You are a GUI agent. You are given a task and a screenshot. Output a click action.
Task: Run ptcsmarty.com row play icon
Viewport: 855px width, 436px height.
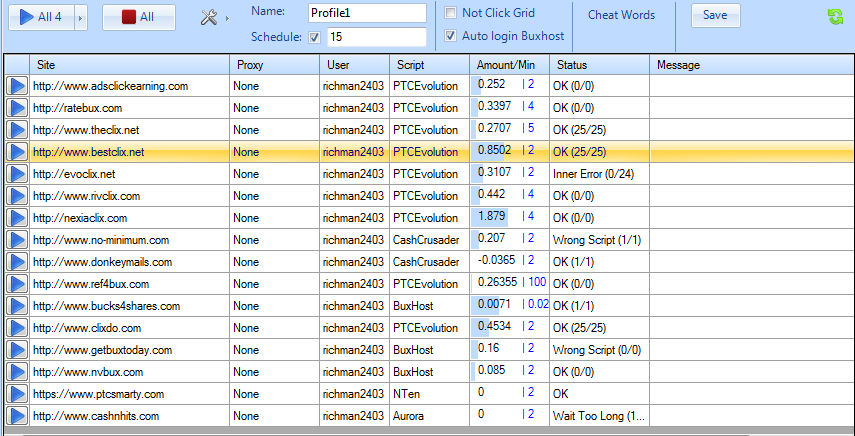coord(17,393)
